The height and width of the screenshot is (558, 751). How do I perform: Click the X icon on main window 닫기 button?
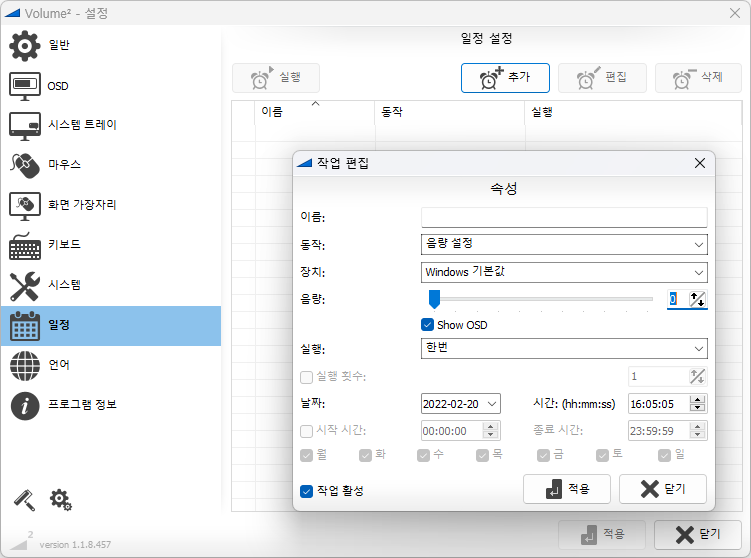684,535
